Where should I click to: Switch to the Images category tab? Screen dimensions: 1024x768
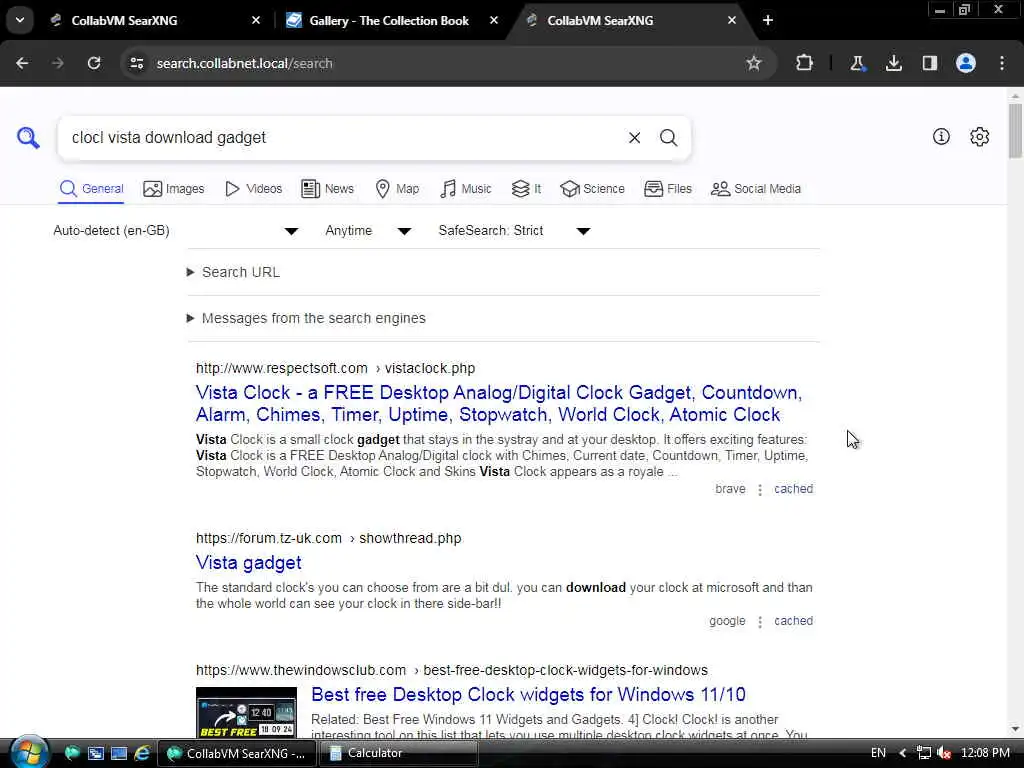174,189
